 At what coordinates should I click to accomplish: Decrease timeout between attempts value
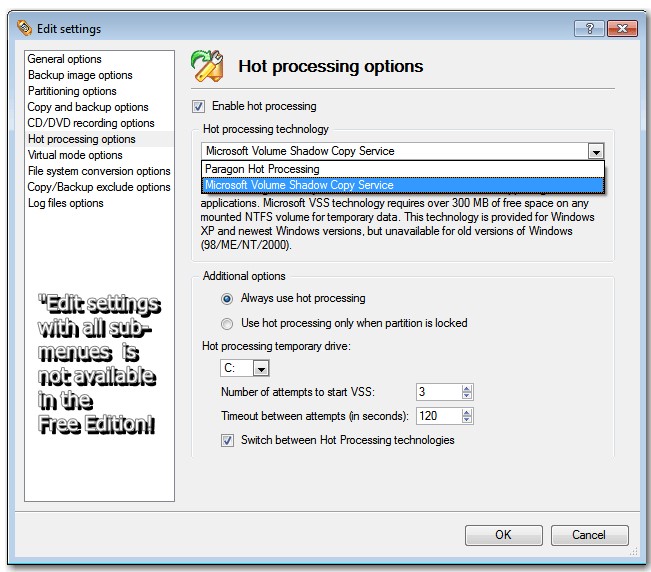(467, 420)
